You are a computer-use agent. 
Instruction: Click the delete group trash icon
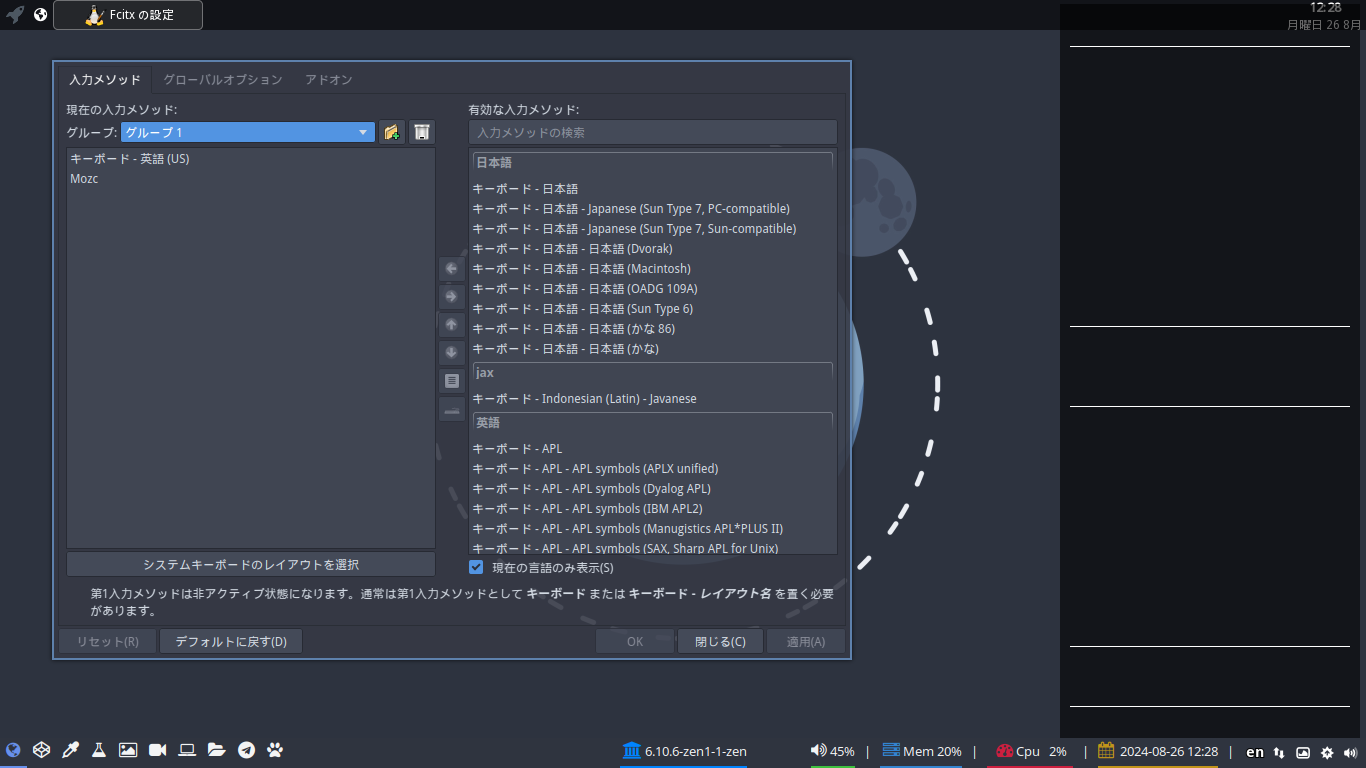[x=422, y=132]
